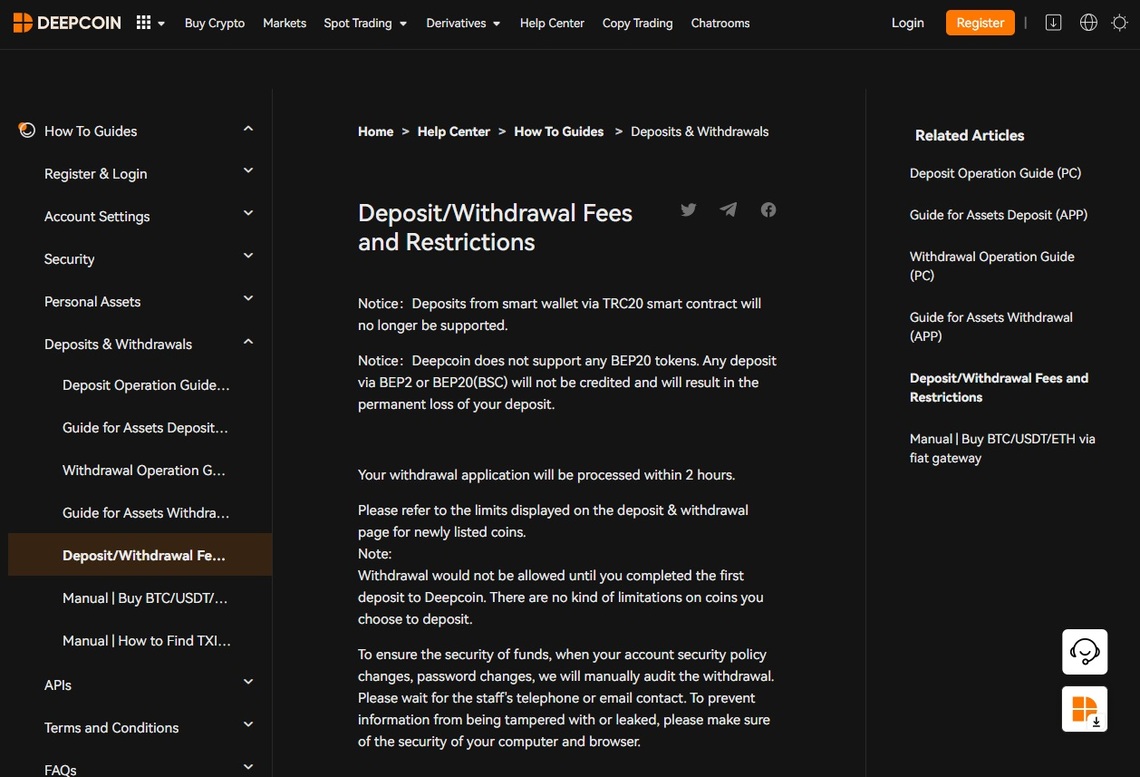
Task: Open related Deposit/Withdrawal Fees and Restrictions
Action: [998, 387]
